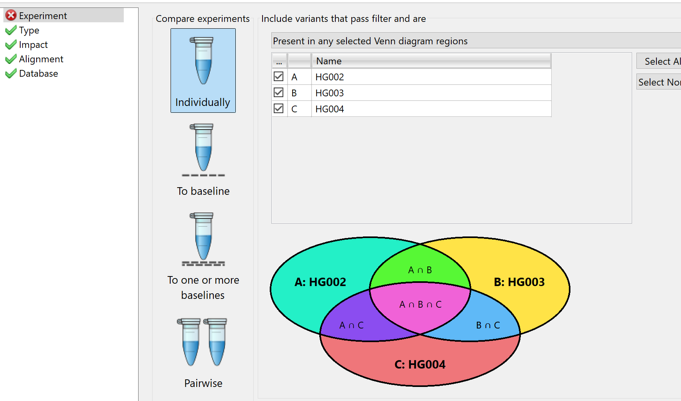Toggle the HG003 row checkbox
The image size is (681, 401).
[278, 93]
